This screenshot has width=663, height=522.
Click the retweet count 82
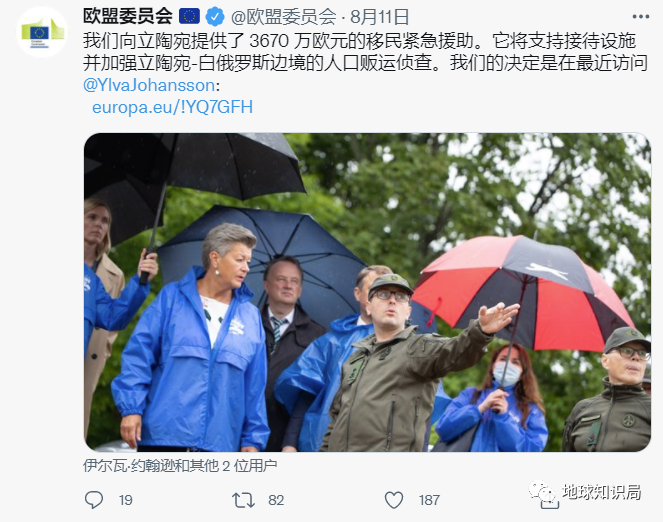click(x=276, y=500)
